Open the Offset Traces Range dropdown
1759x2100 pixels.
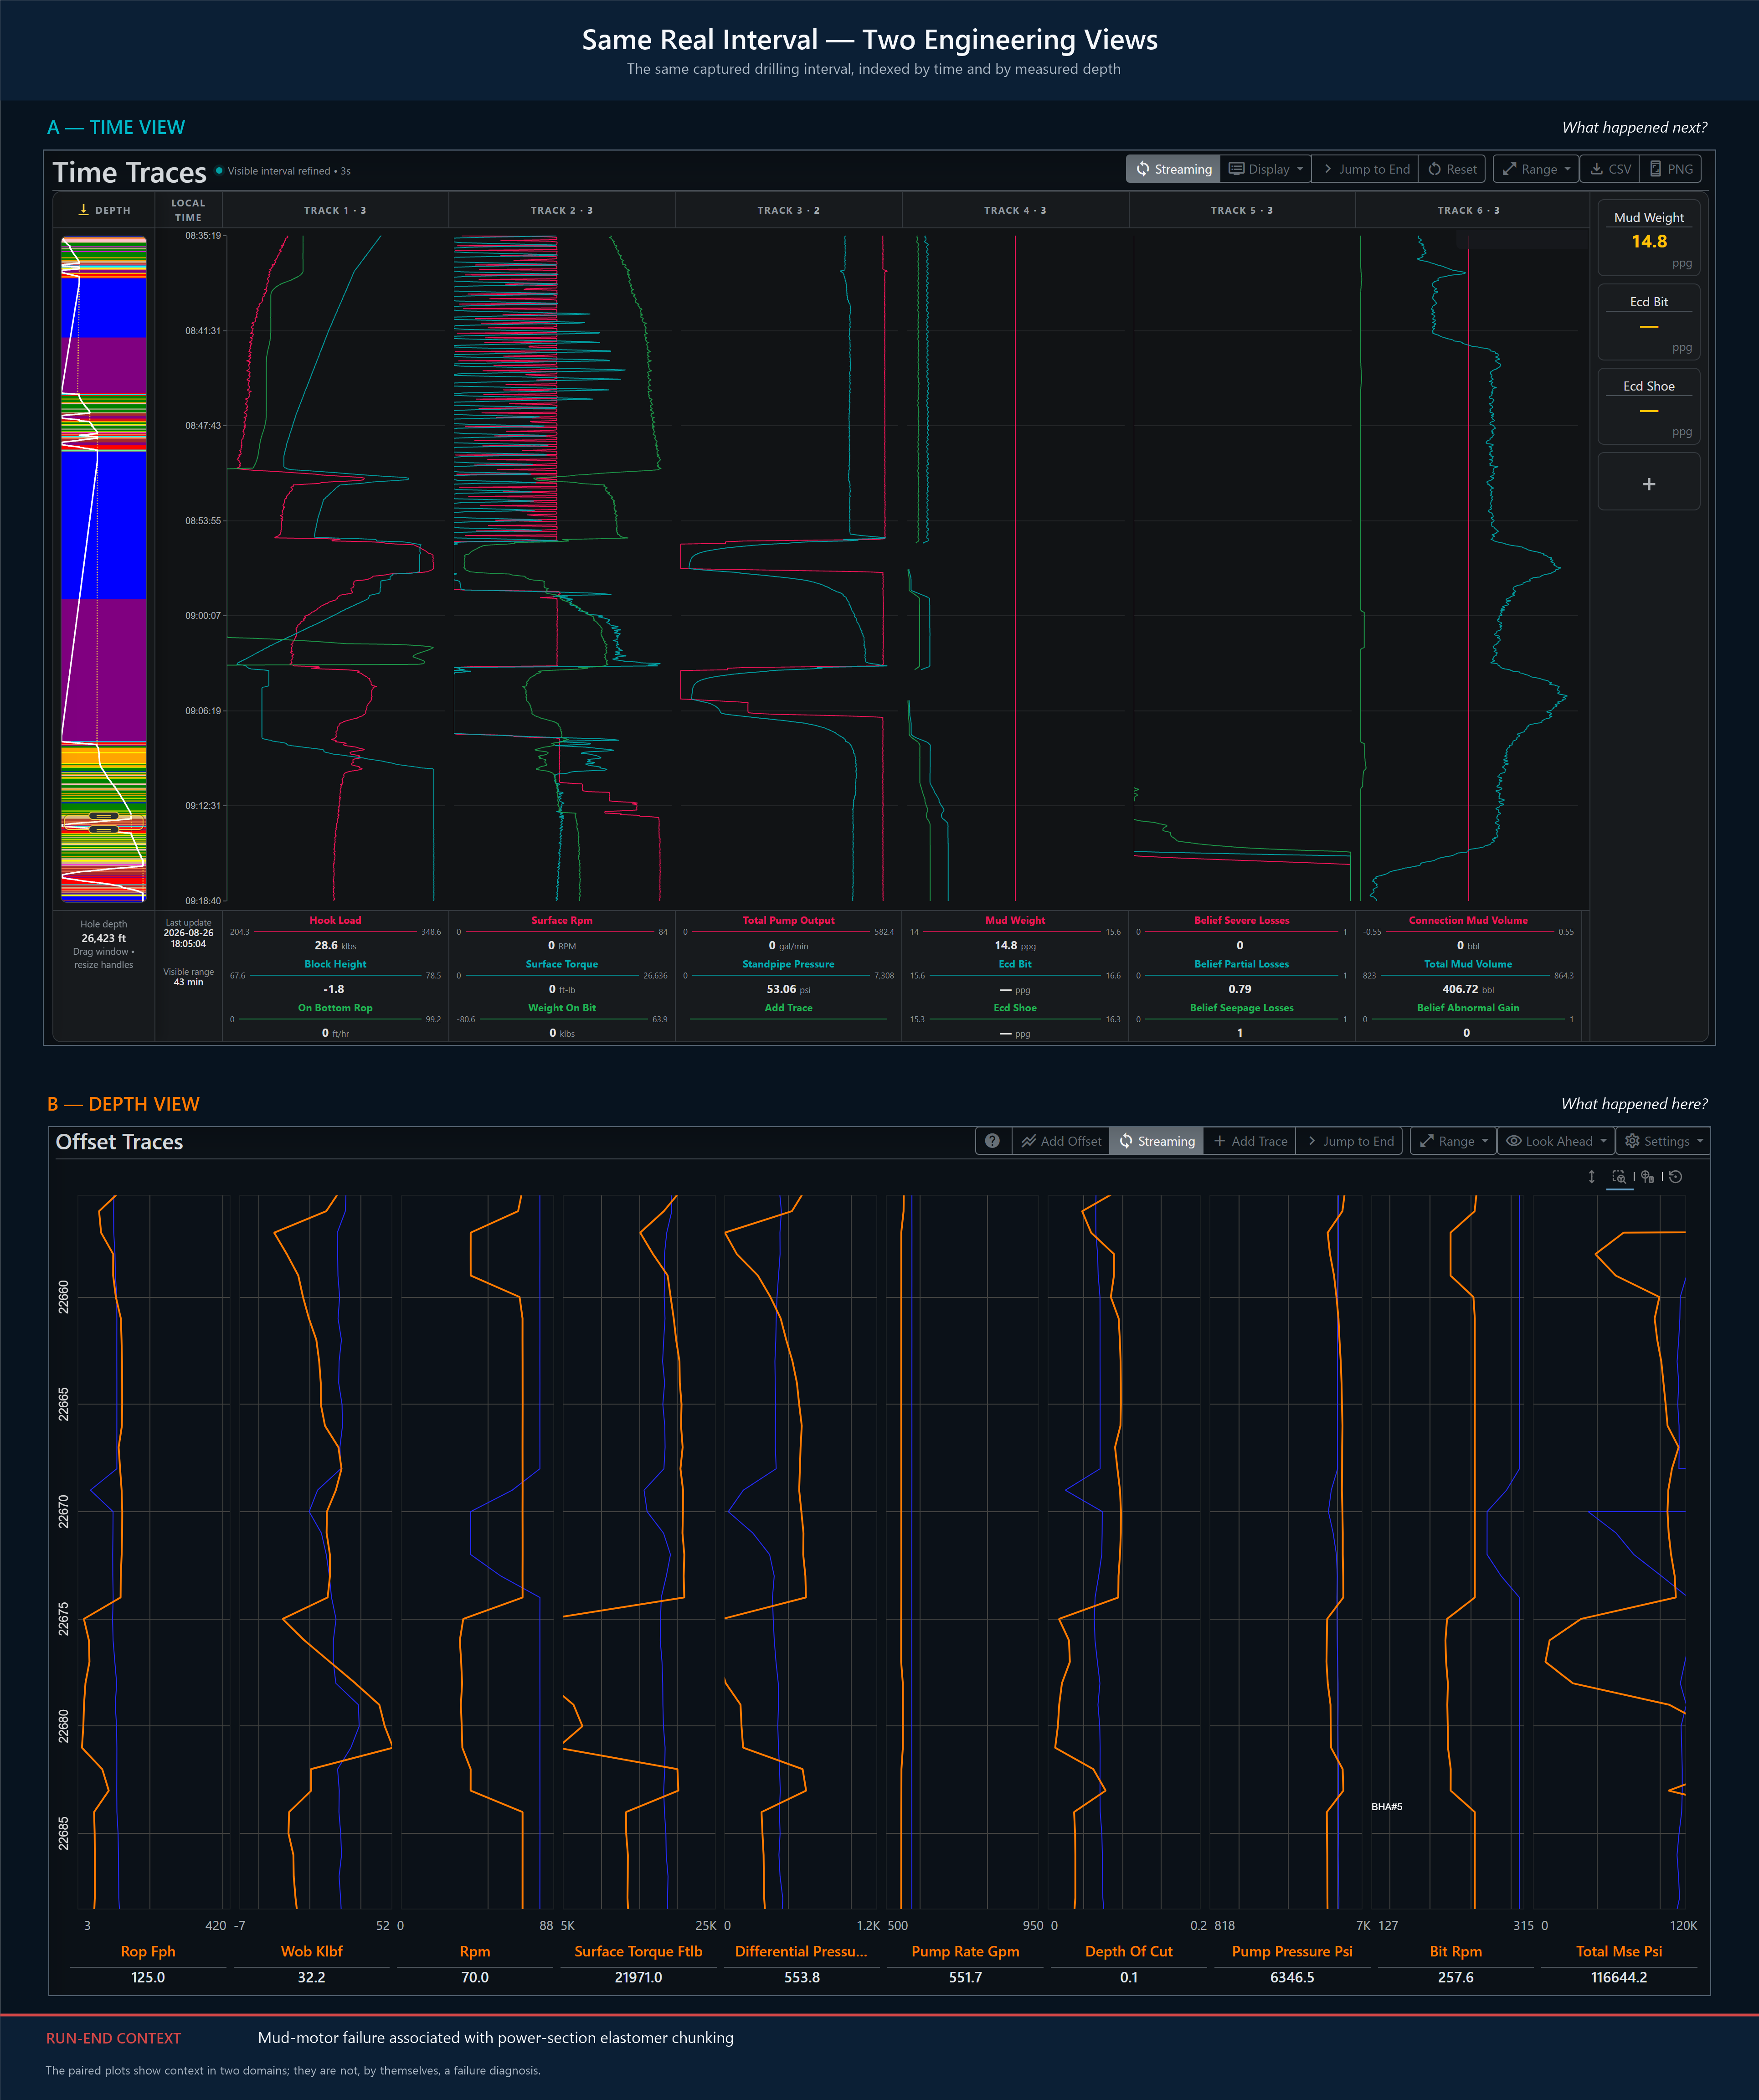coord(1453,1141)
